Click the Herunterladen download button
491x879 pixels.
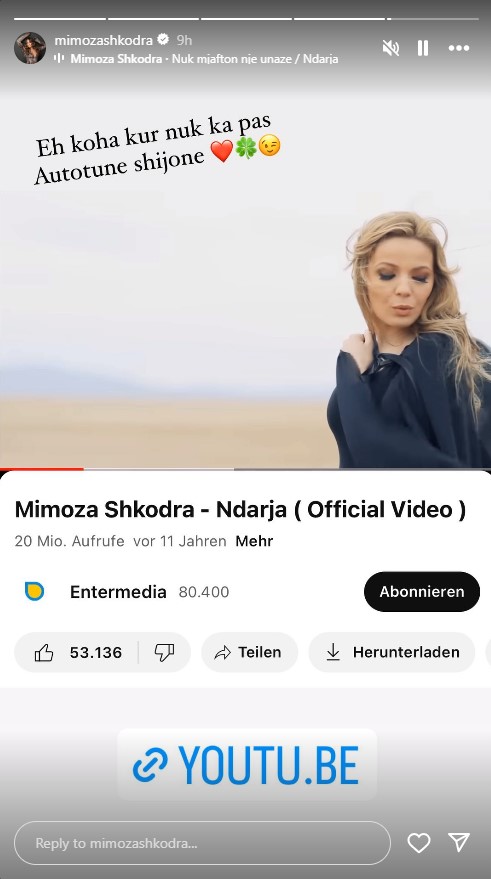pyautogui.click(x=392, y=652)
